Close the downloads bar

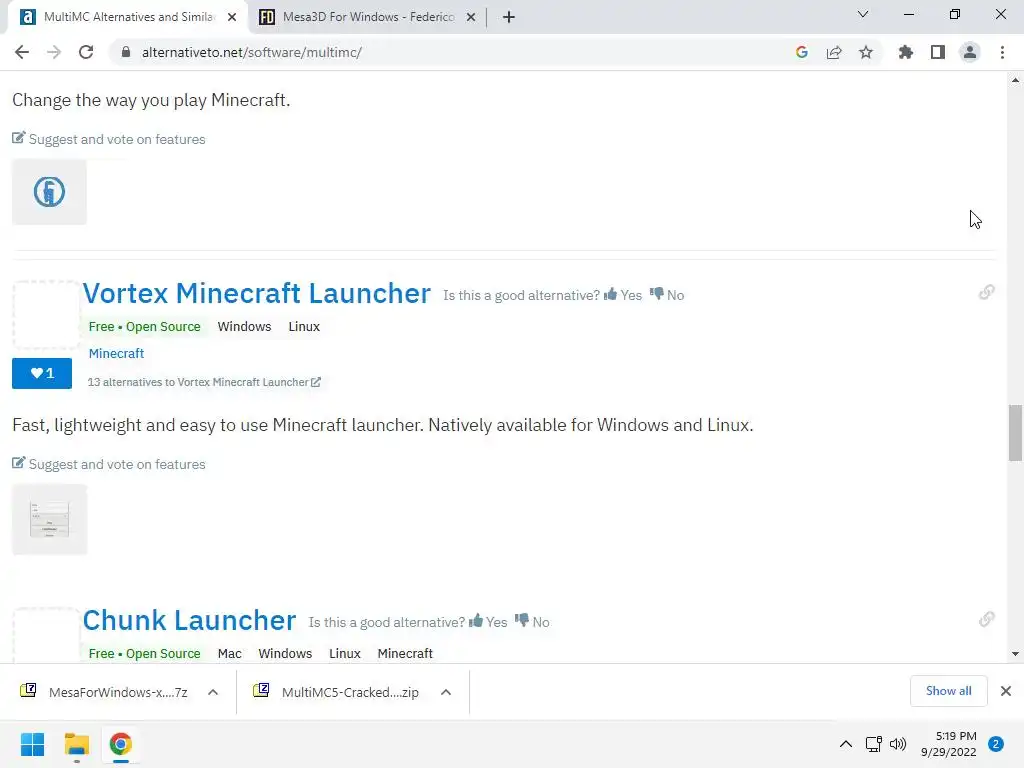(x=1006, y=691)
